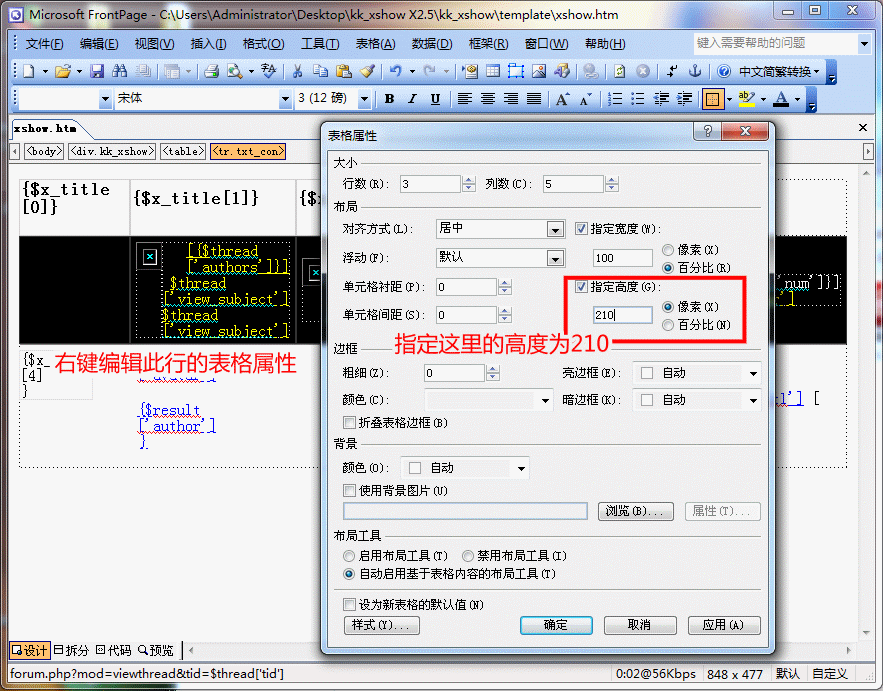
Task: Increase font size icon
Action: (563, 99)
